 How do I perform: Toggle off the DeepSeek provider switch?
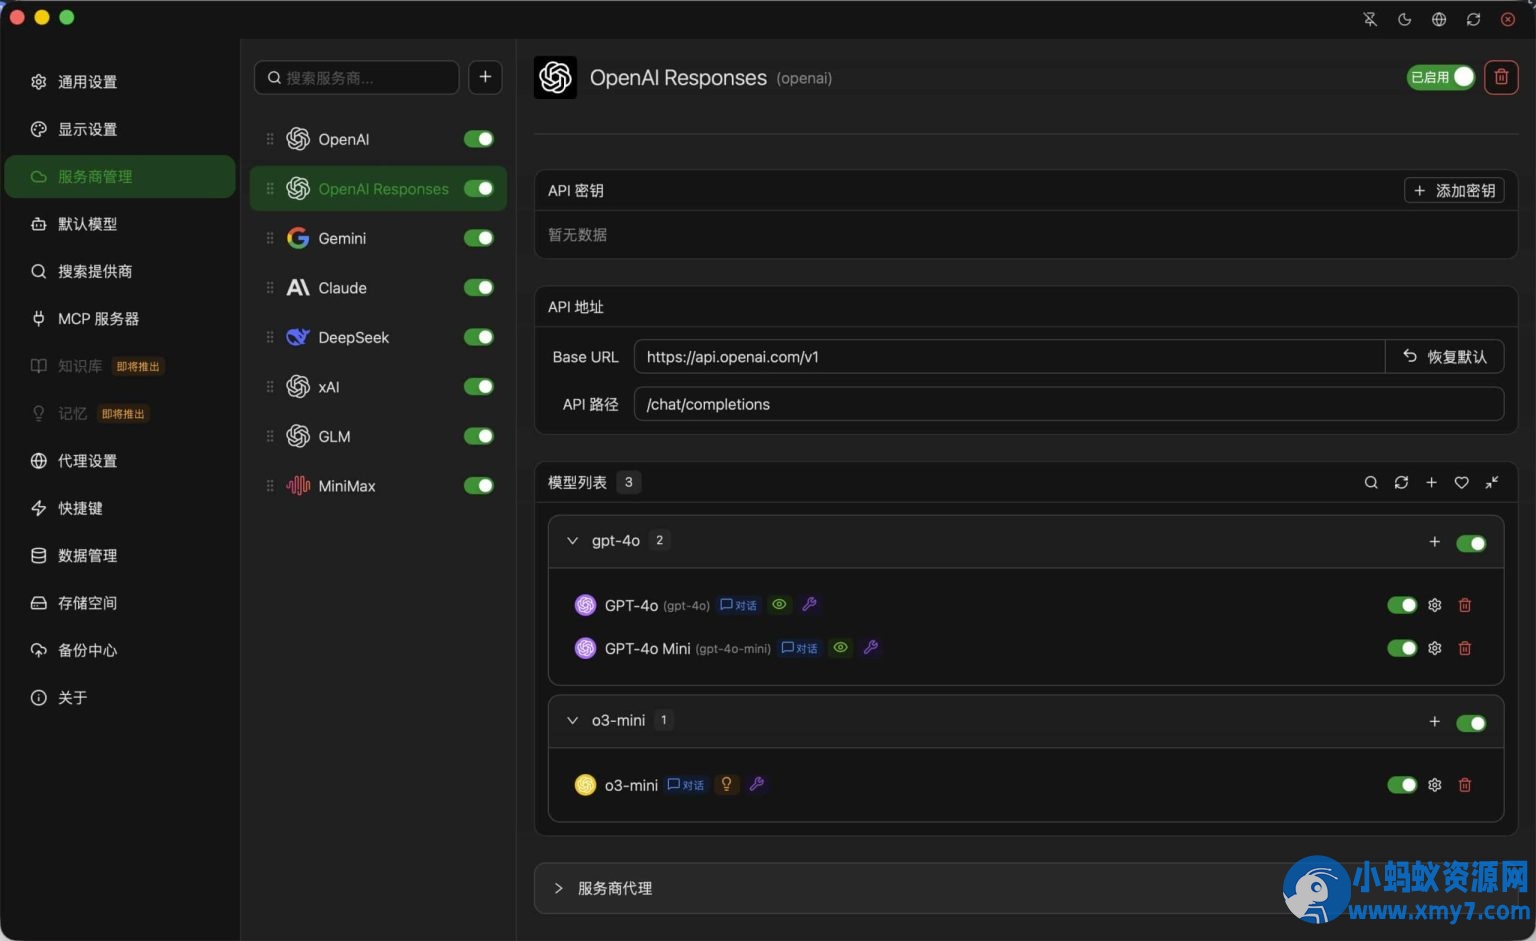pos(479,337)
